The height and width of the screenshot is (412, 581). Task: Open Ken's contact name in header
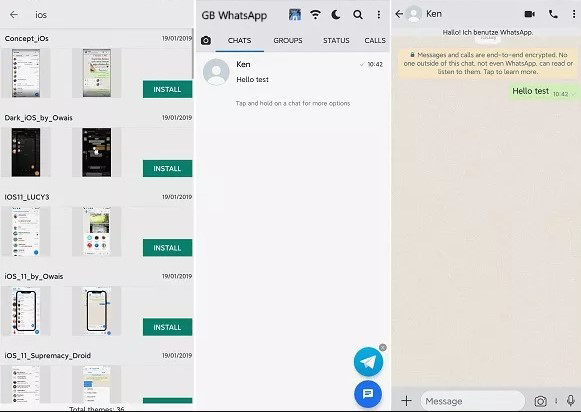tap(434, 14)
